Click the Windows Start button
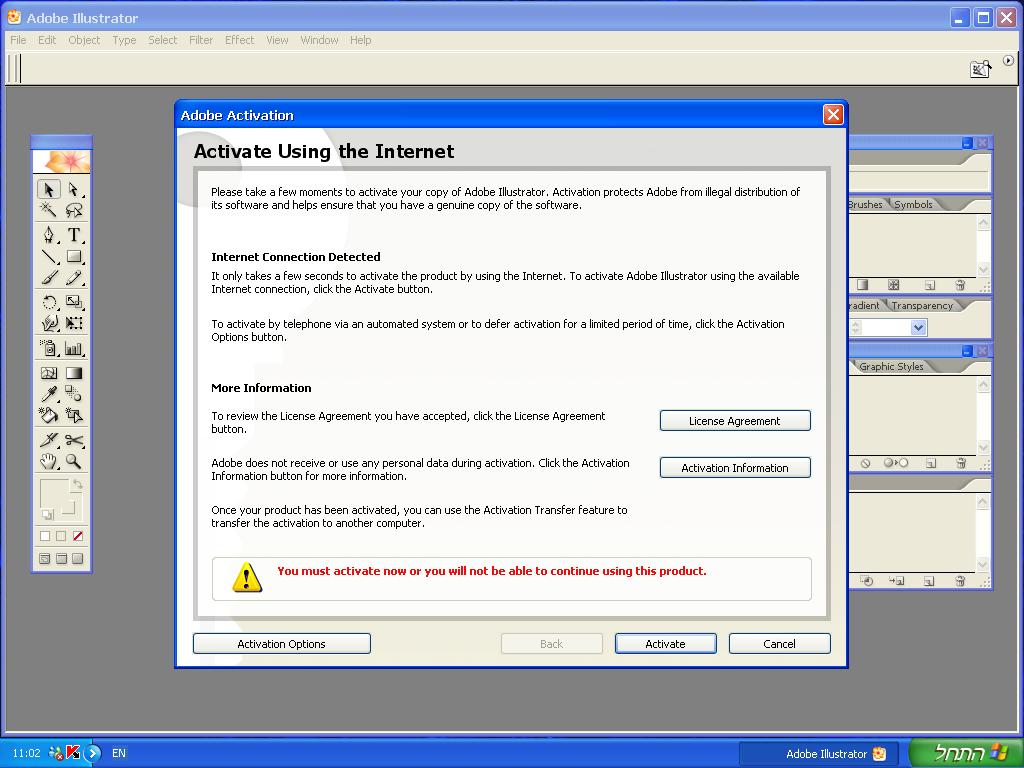 coord(965,754)
